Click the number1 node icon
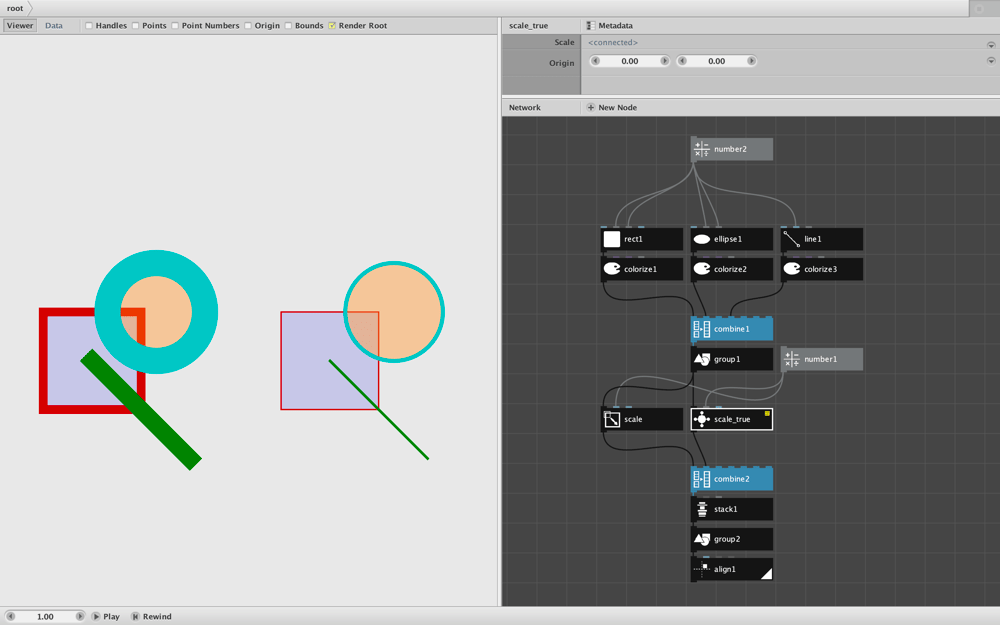The height and width of the screenshot is (625, 1000). pyautogui.click(x=791, y=359)
